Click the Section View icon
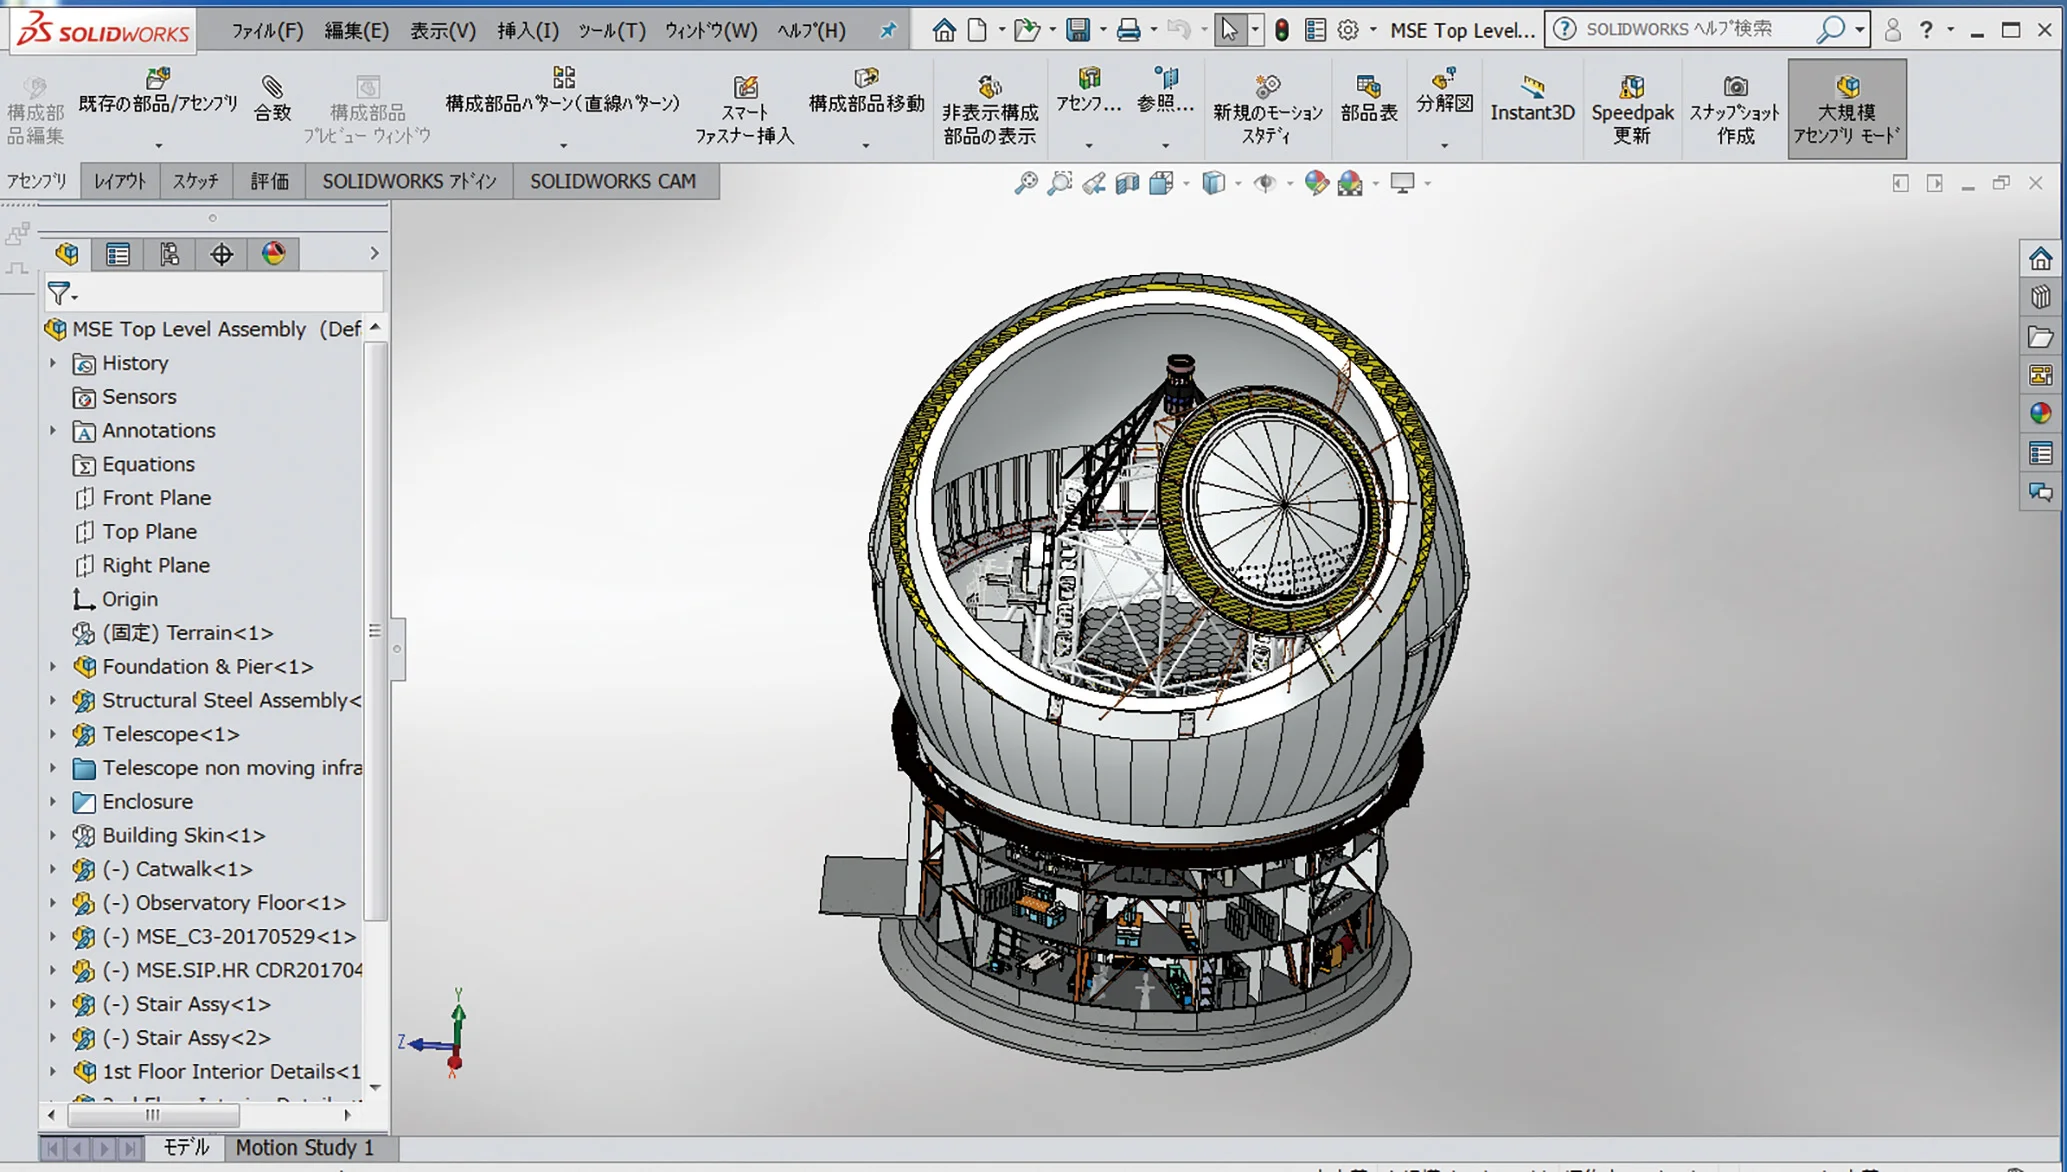 1127,183
